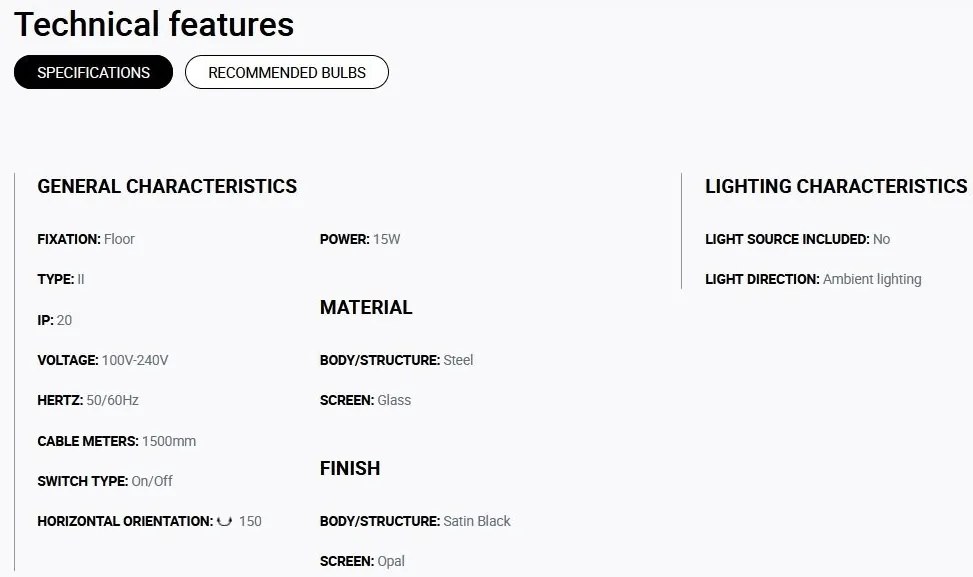This screenshot has height=577, width=973.
Task: Click the Finish section heading
Action: click(x=350, y=468)
